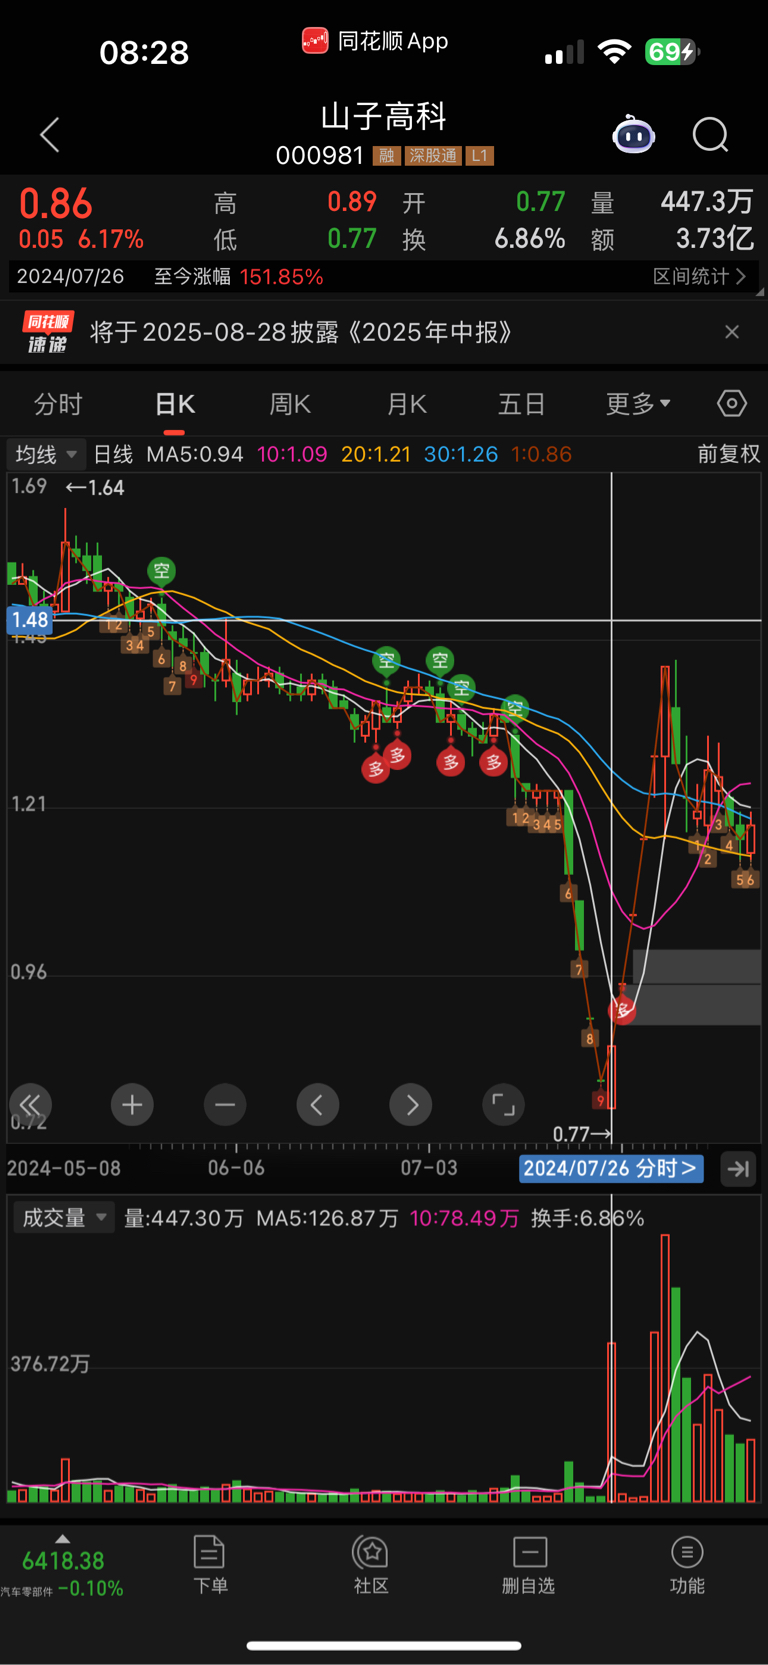Viewport: 768px width, 1665px height.
Task: Open 社区 community icon
Action: pos(371,1566)
